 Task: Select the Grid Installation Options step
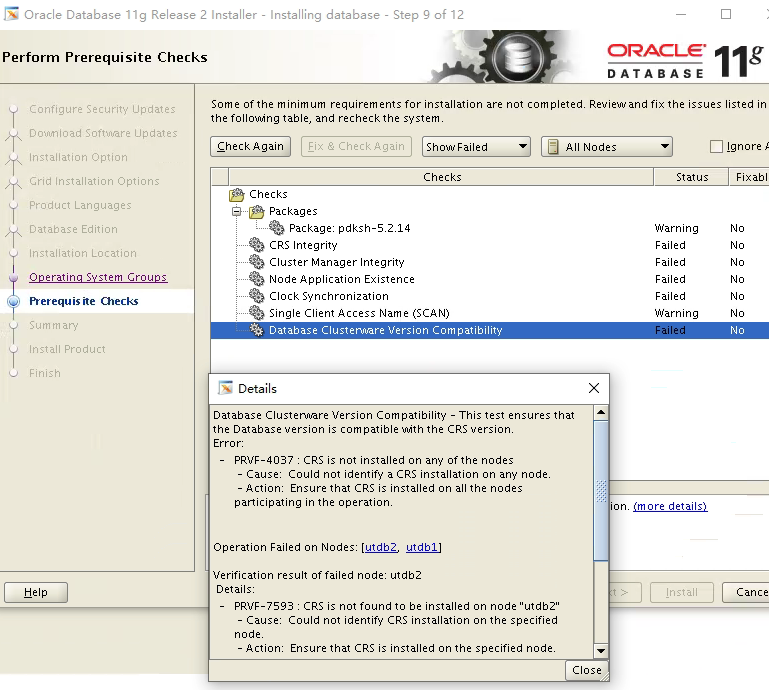point(94,181)
